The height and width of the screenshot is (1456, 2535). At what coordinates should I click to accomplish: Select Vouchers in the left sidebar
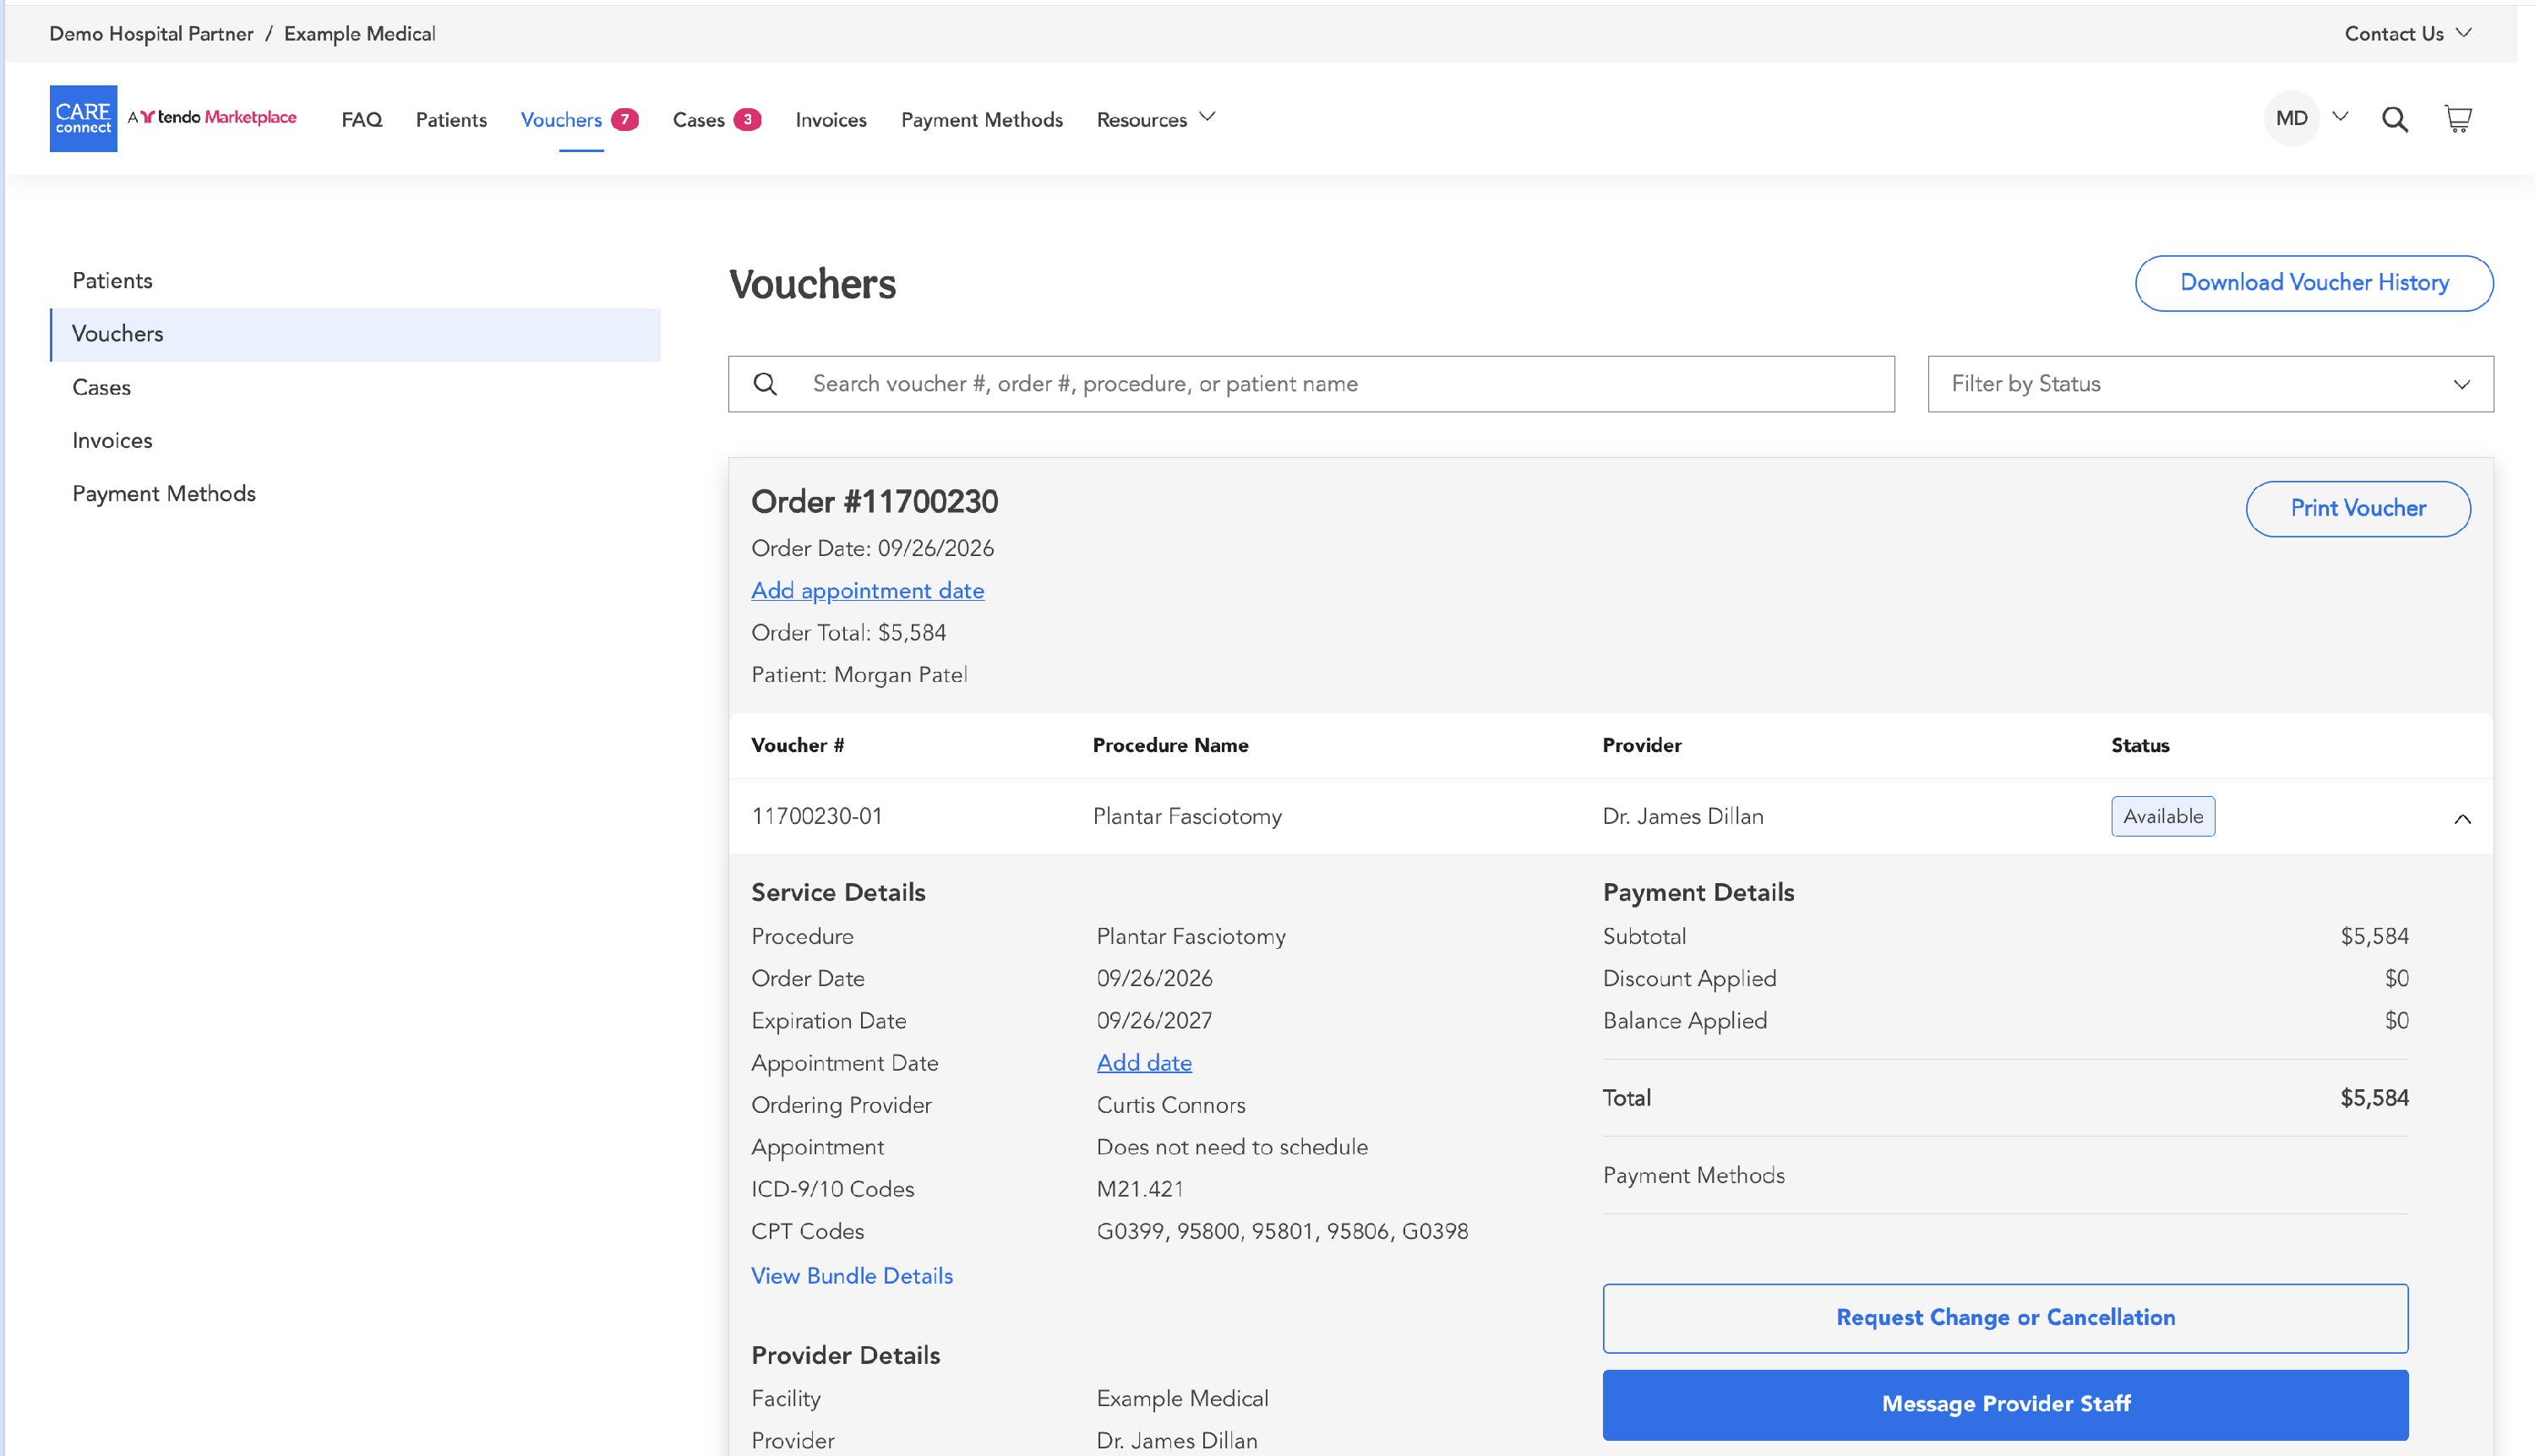pos(355,334)
